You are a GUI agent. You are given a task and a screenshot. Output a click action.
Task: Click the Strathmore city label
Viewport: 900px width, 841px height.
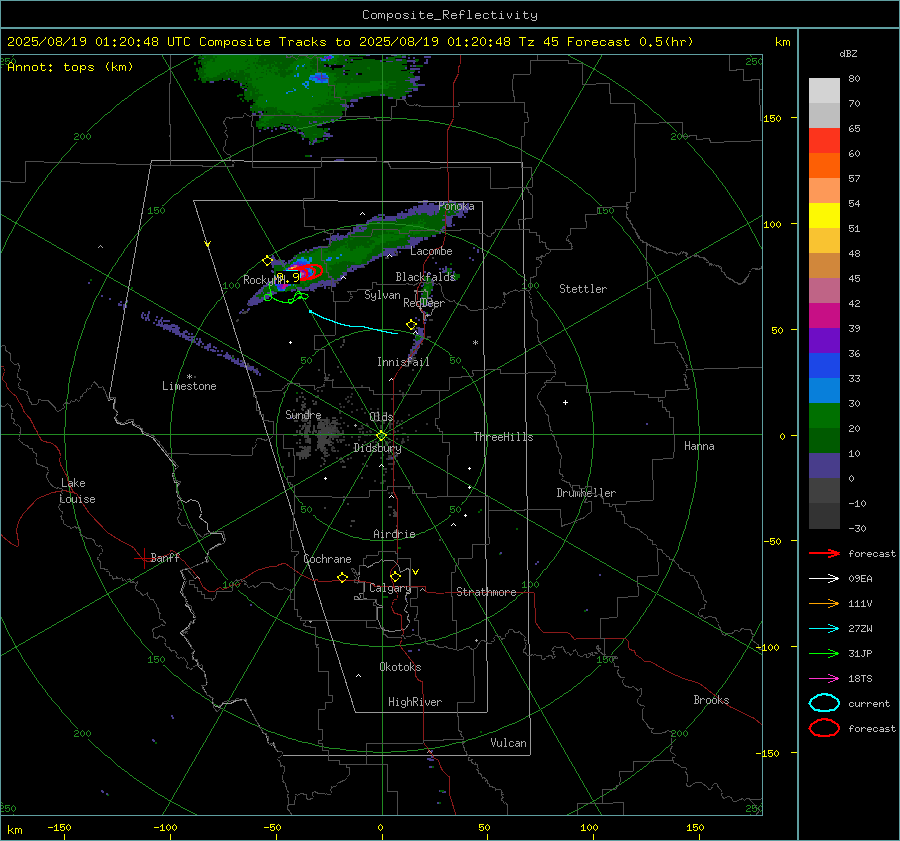(x=486, y=592)
